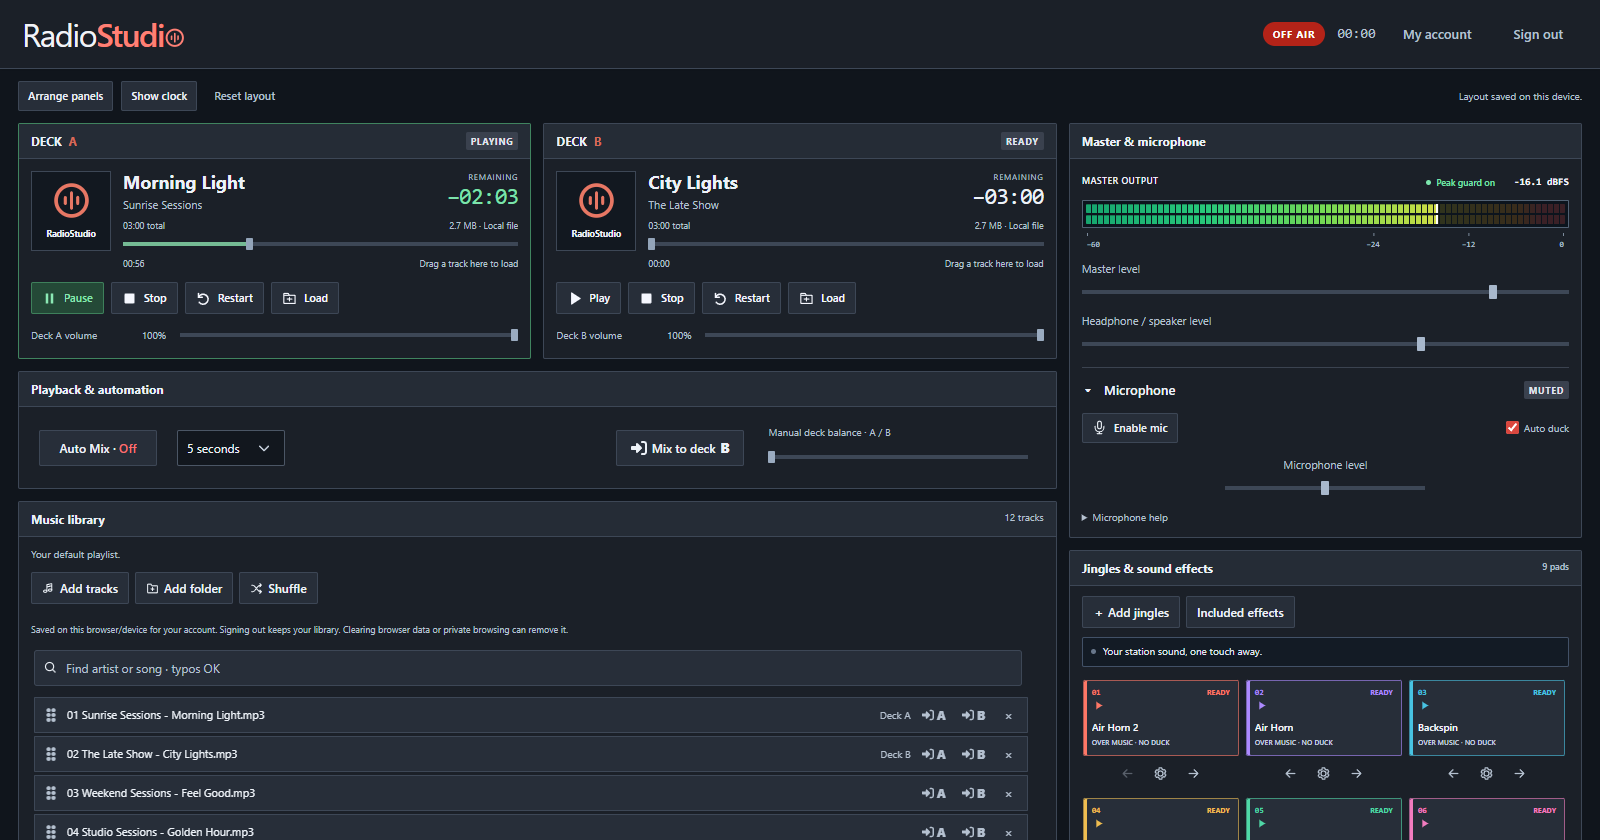Shuffle the music library

coord(278,588)
